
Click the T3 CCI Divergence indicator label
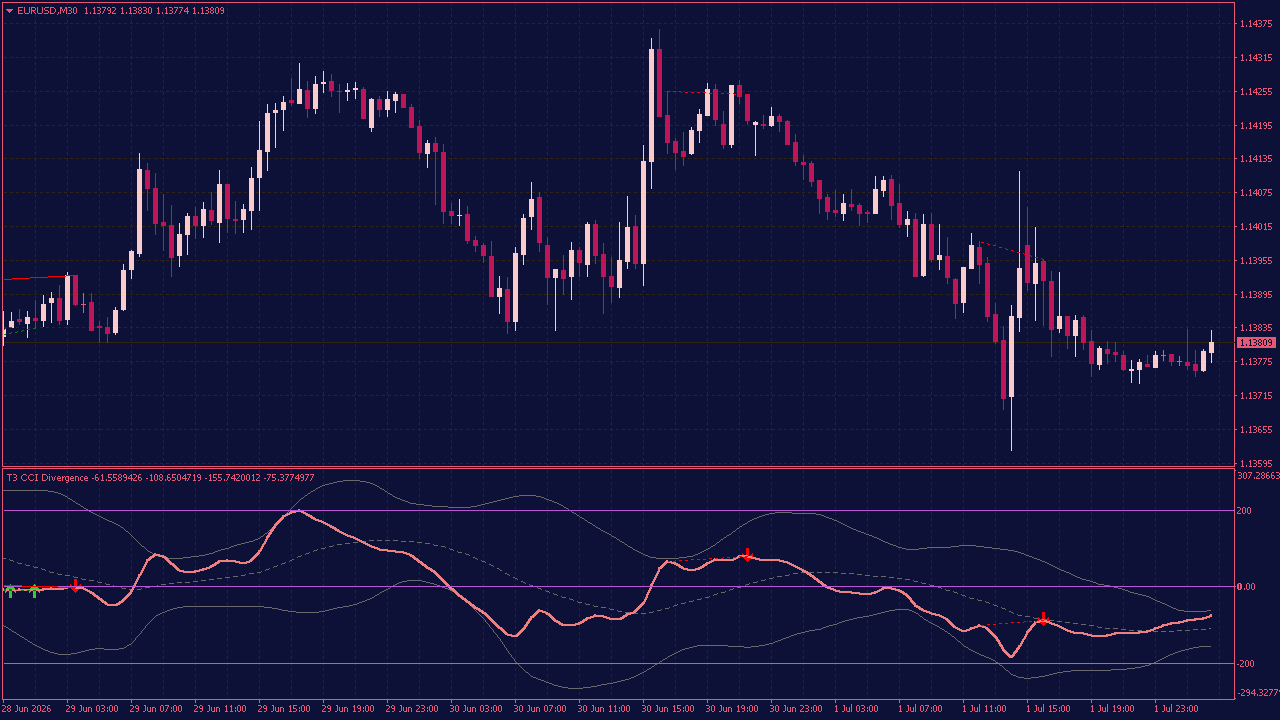point(48,478)
